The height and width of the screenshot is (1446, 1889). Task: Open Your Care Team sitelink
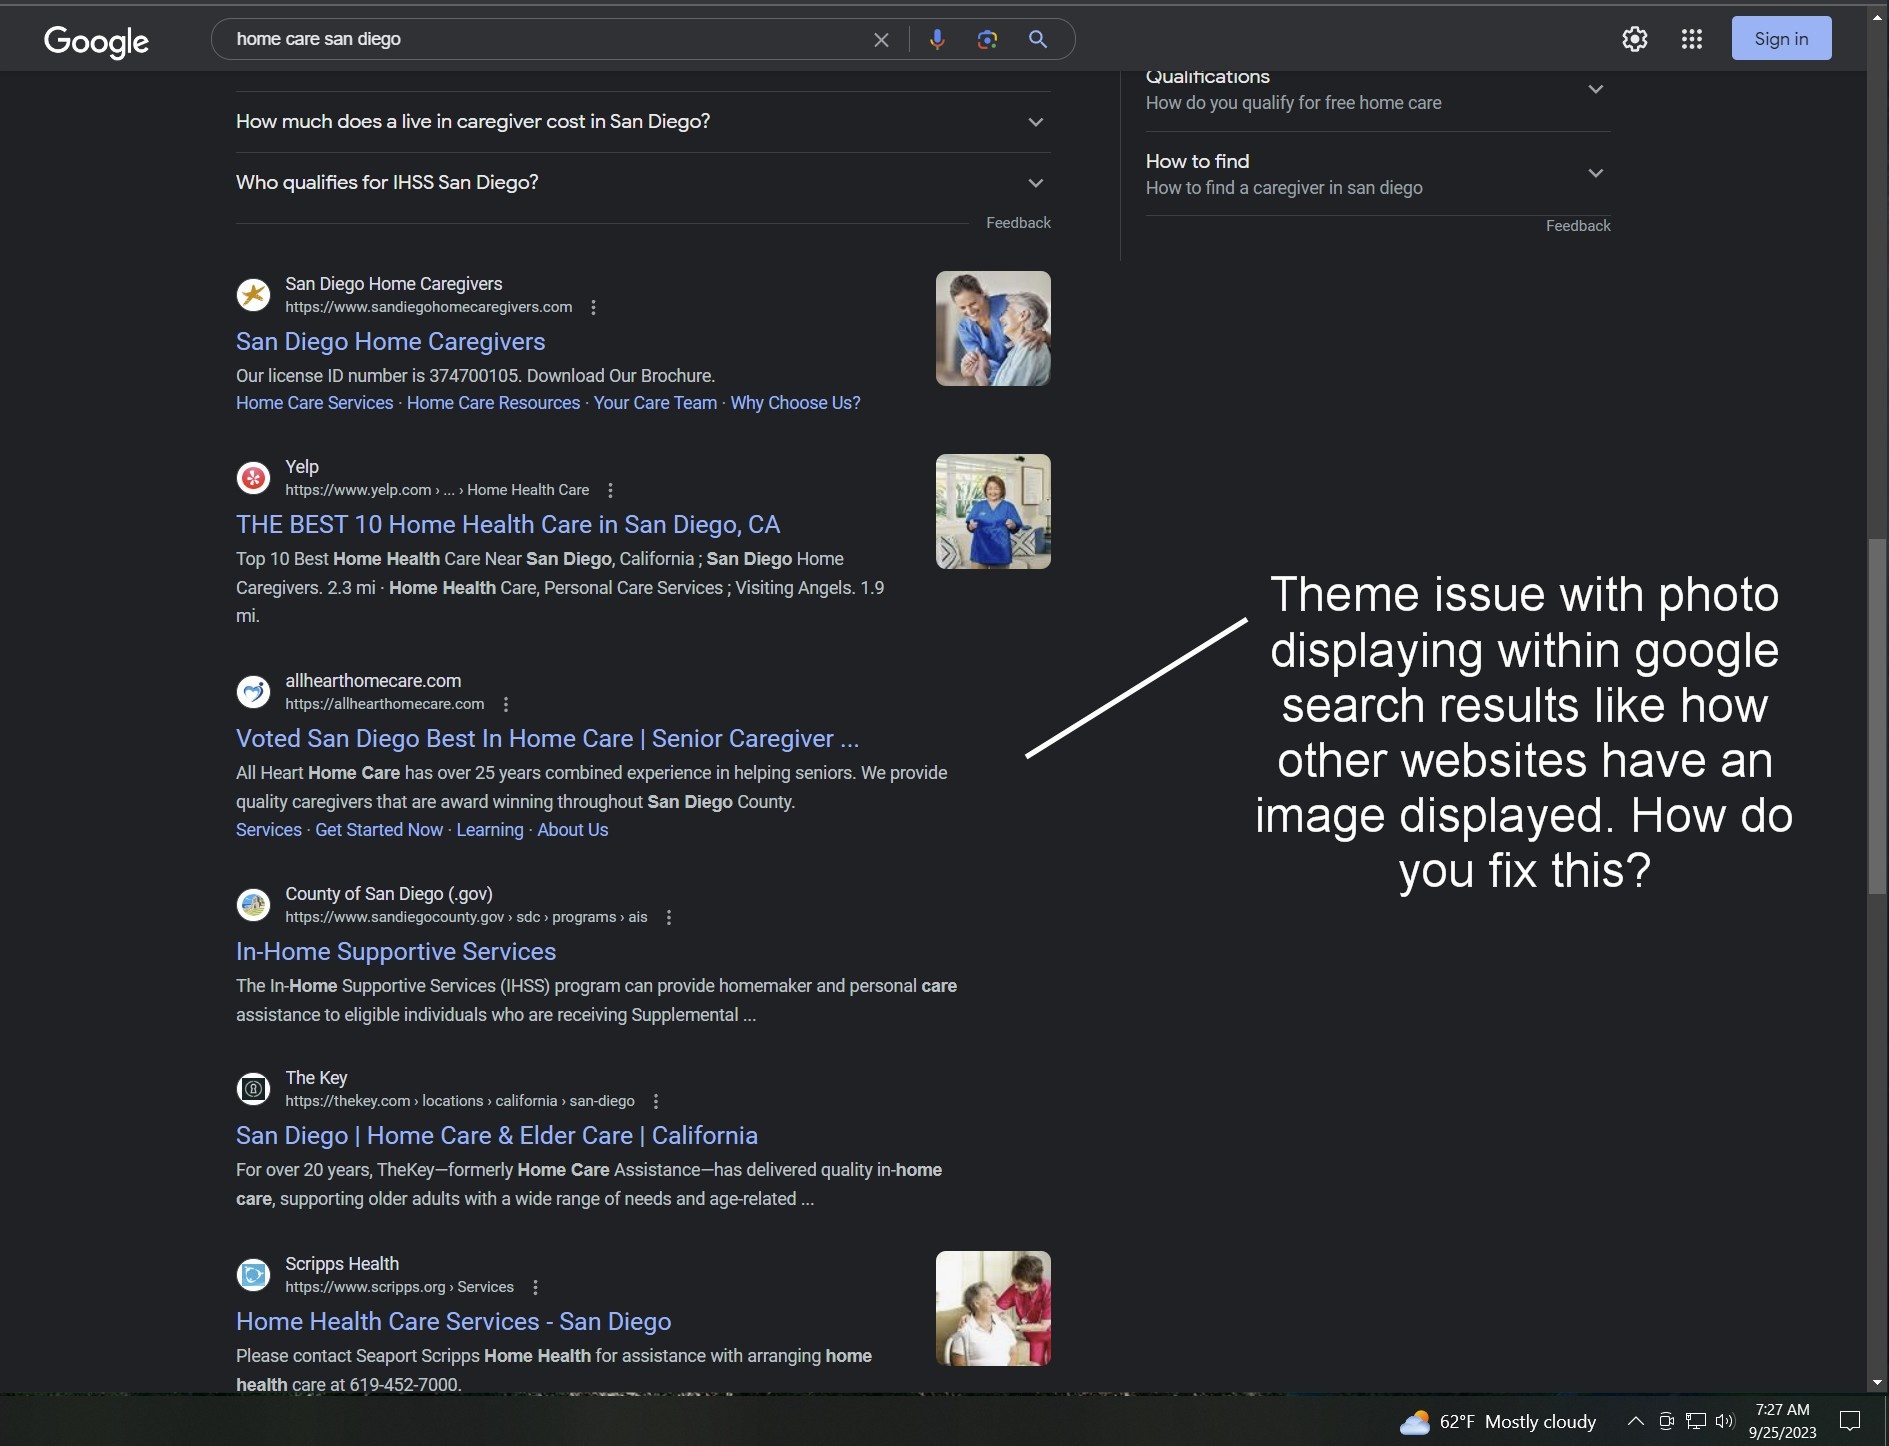point(655,403)
